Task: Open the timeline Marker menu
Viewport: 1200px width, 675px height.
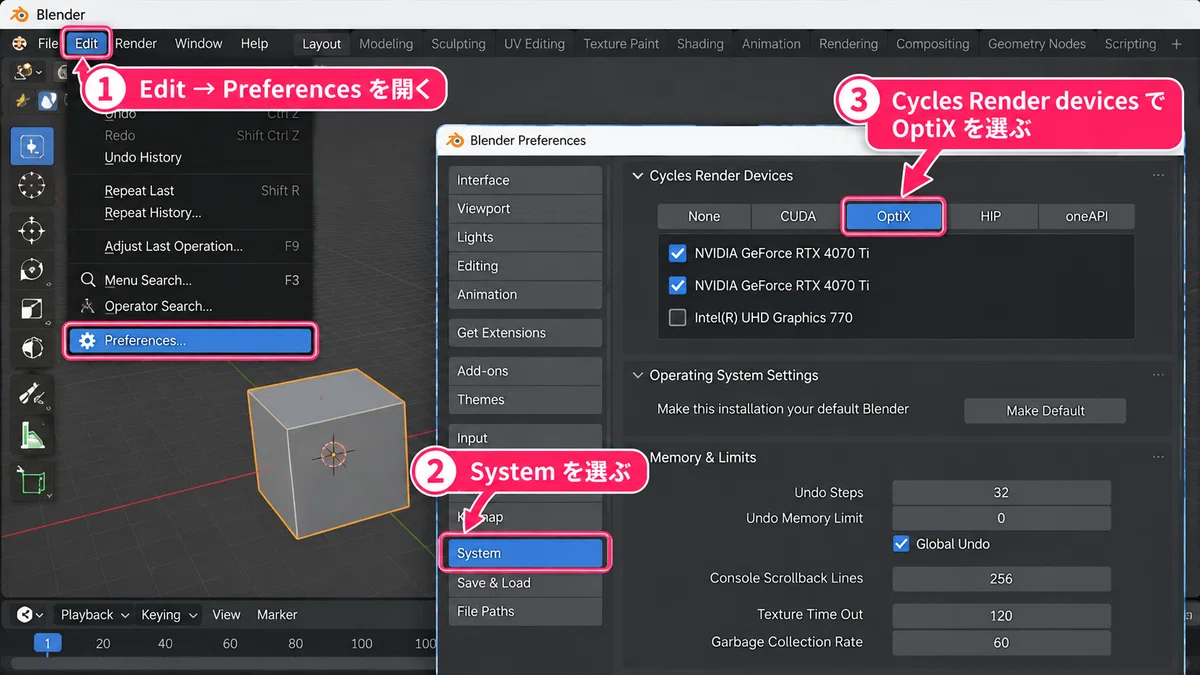Action: [277, 615]
